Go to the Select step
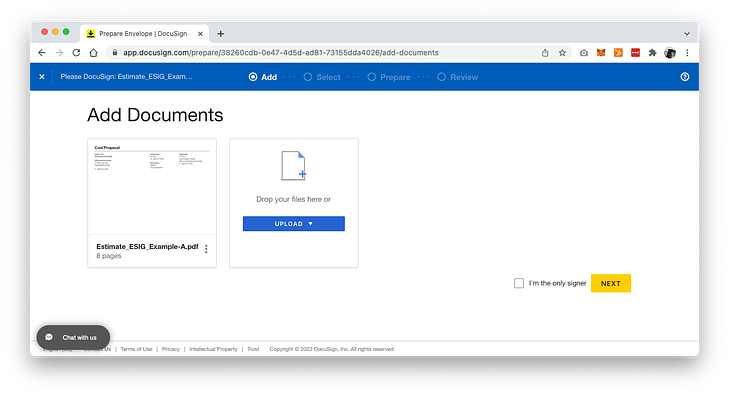 (x=322, y=77)
